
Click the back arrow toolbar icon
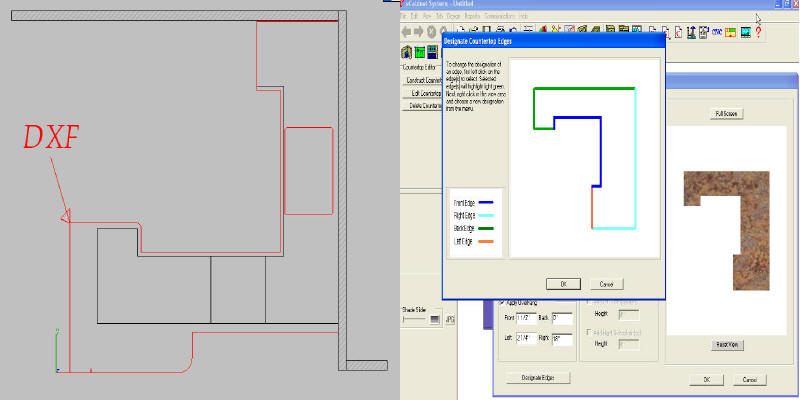click(x=406, y=32)
